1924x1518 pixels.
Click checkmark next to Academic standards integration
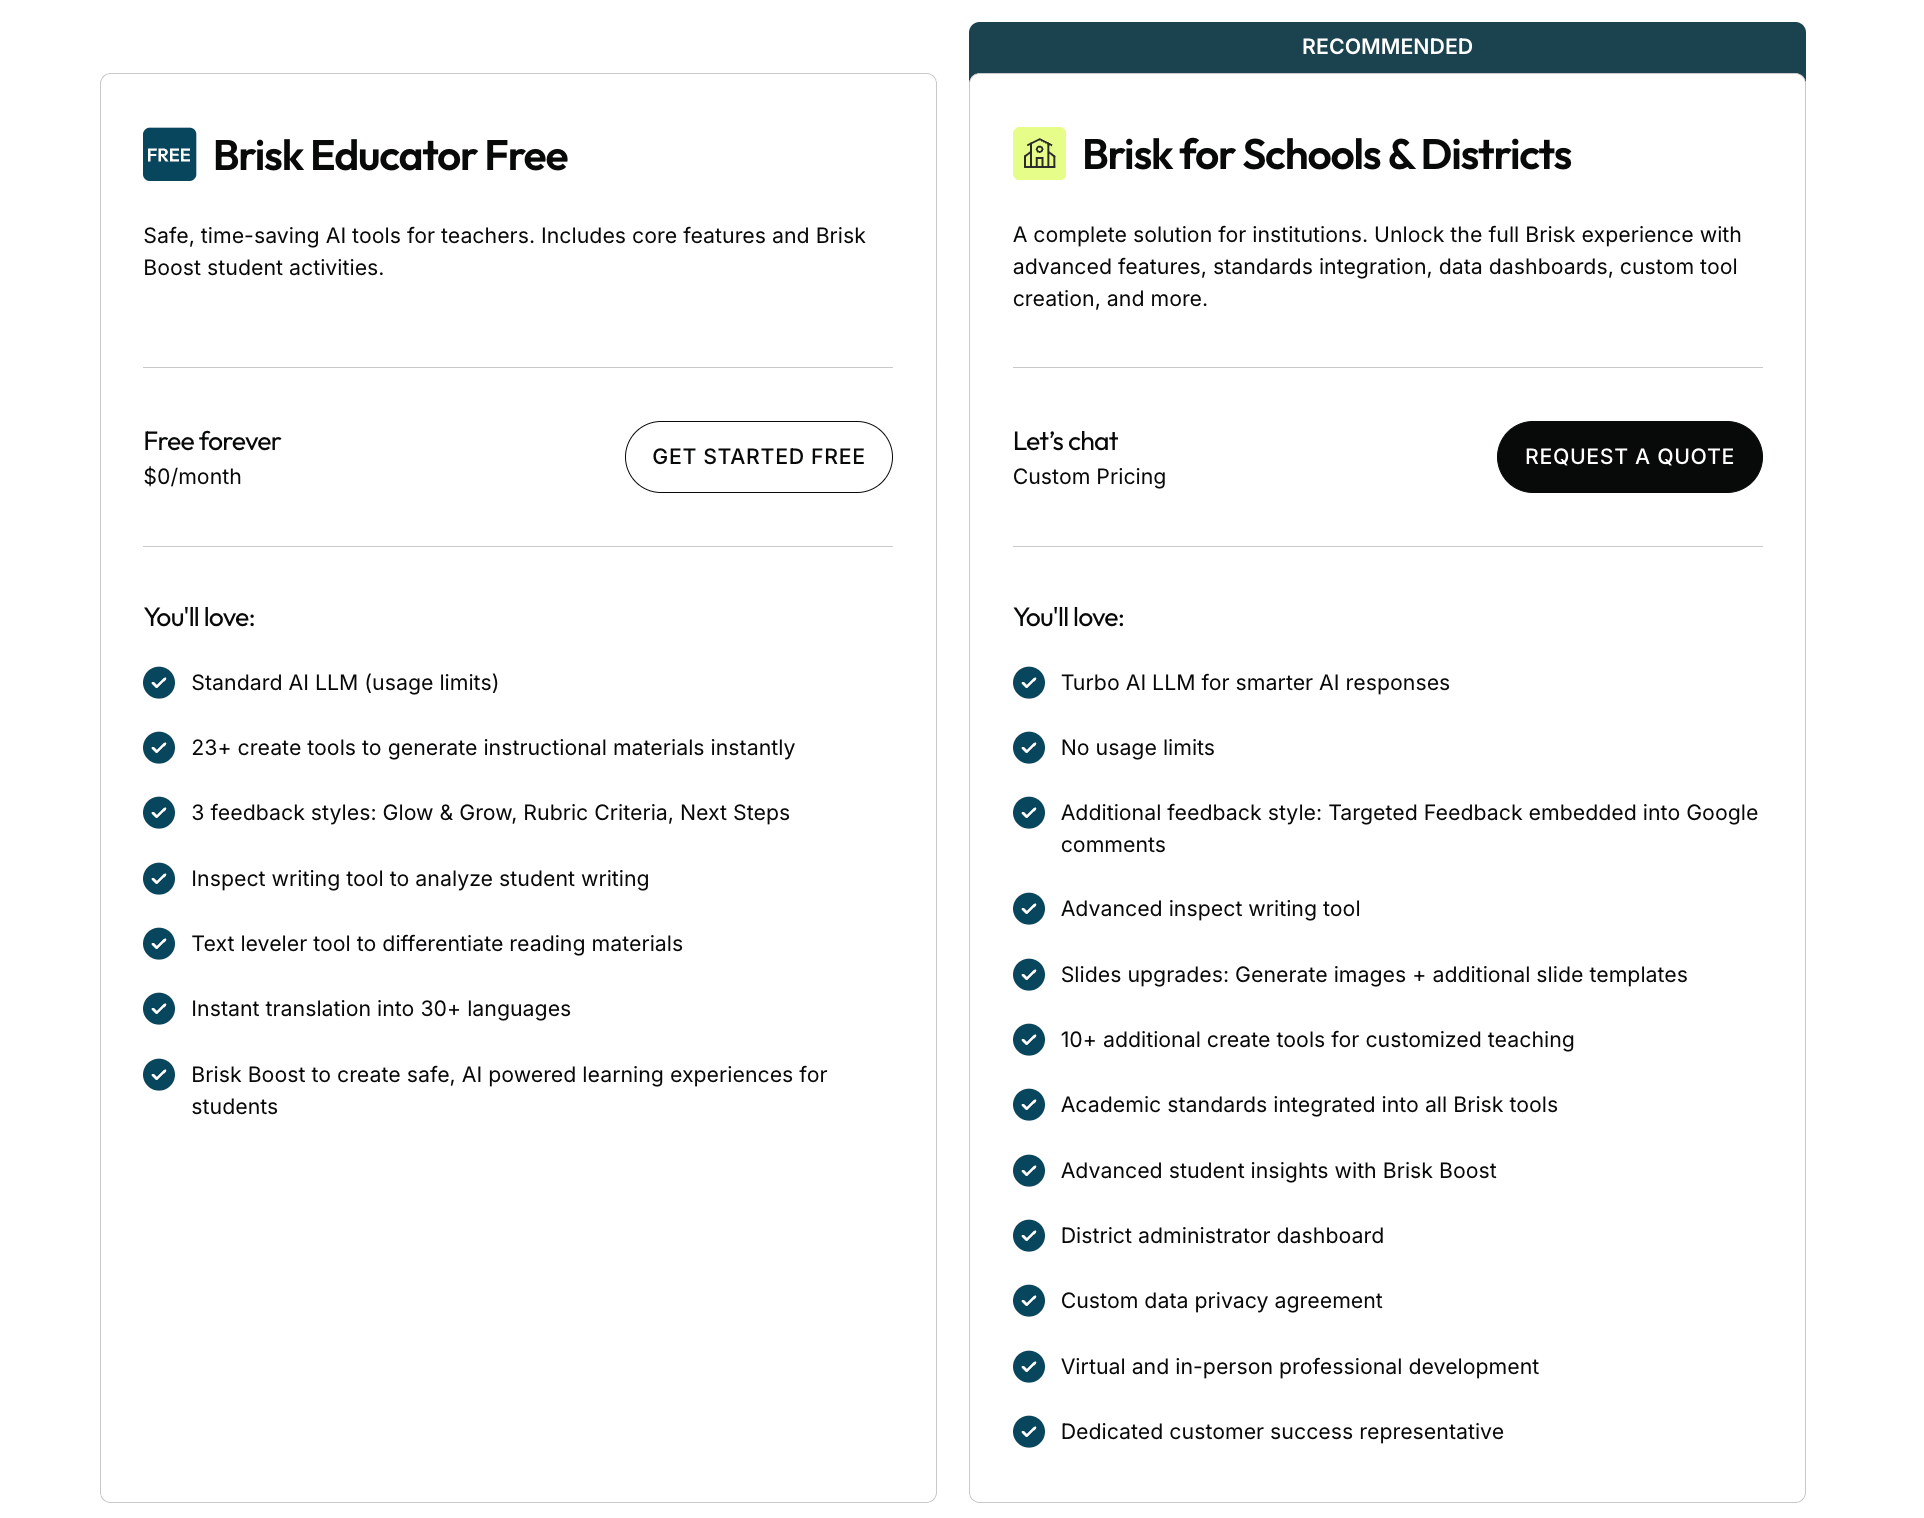(x=1028, y=1105)
